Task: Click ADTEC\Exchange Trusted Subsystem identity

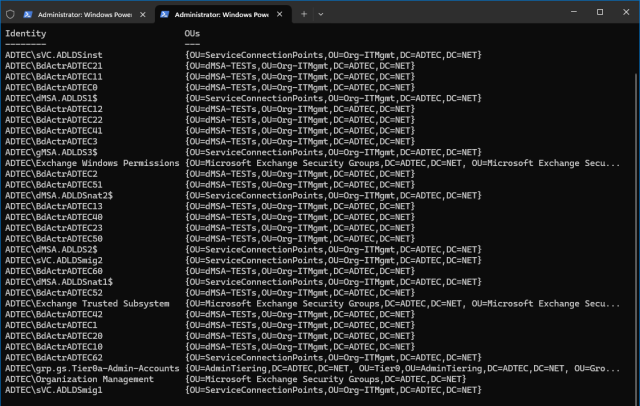Action: [x=87, y=304]
